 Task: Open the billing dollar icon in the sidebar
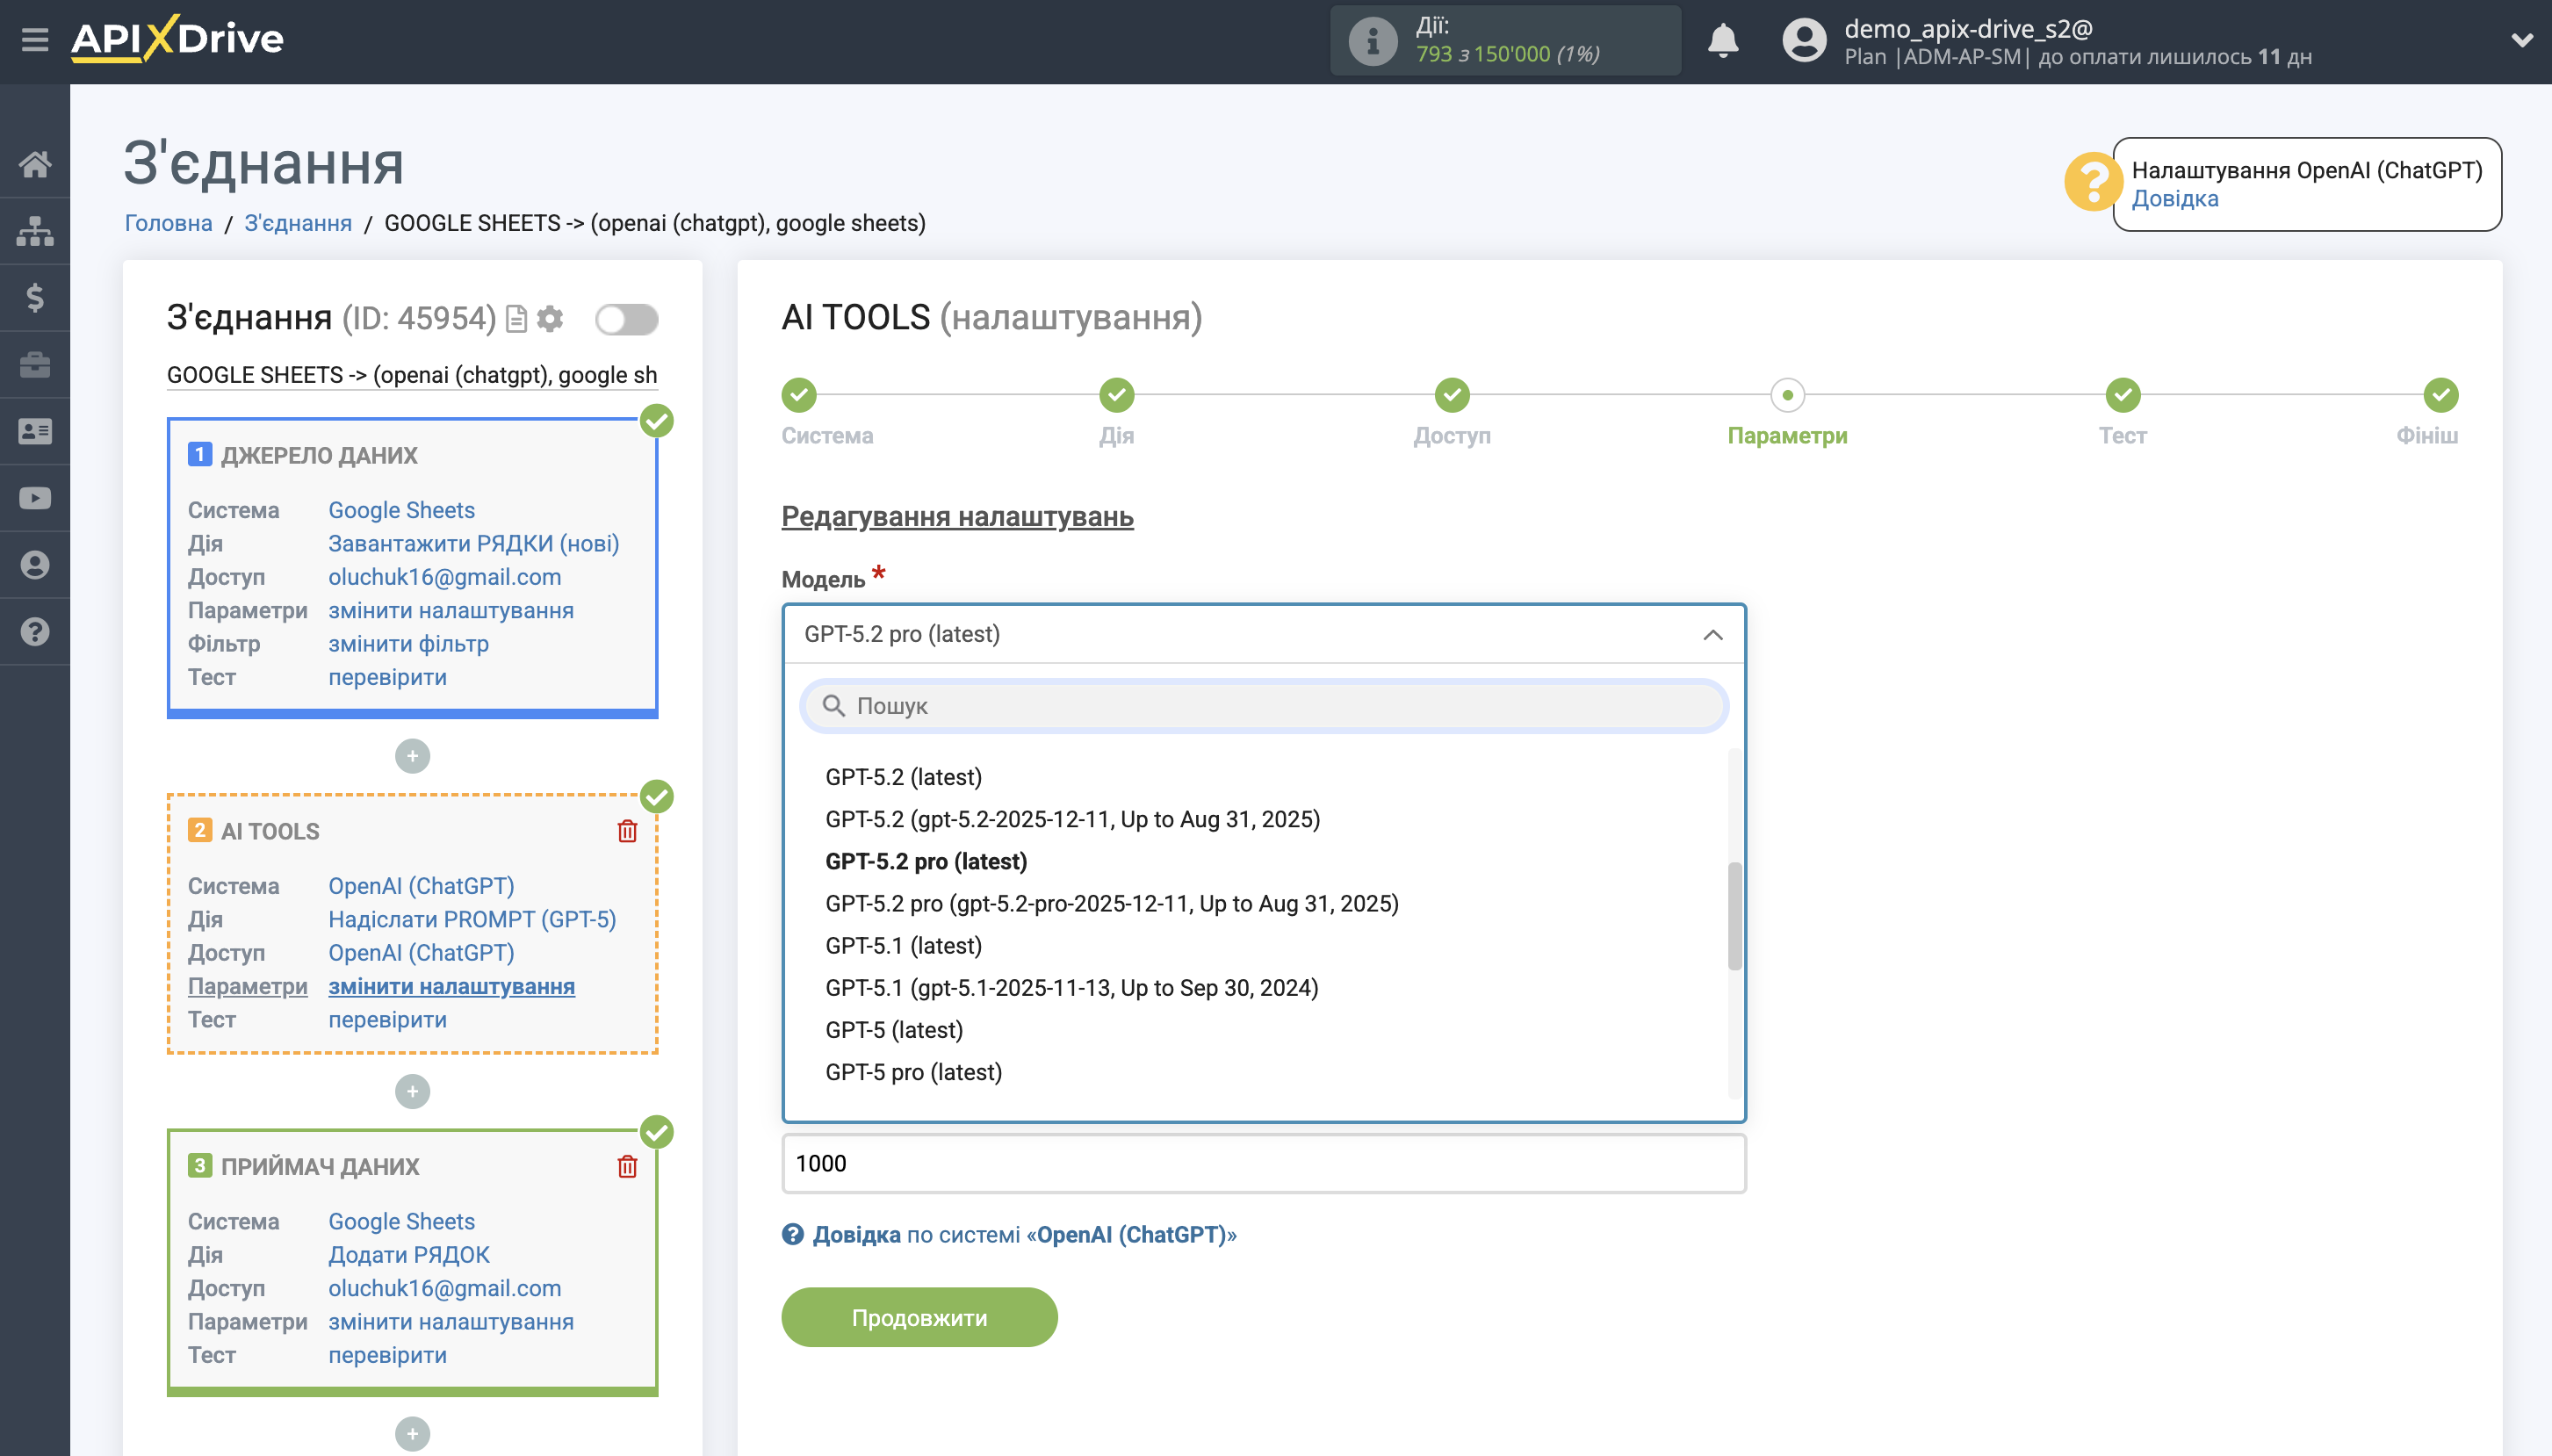pos(36,297)
